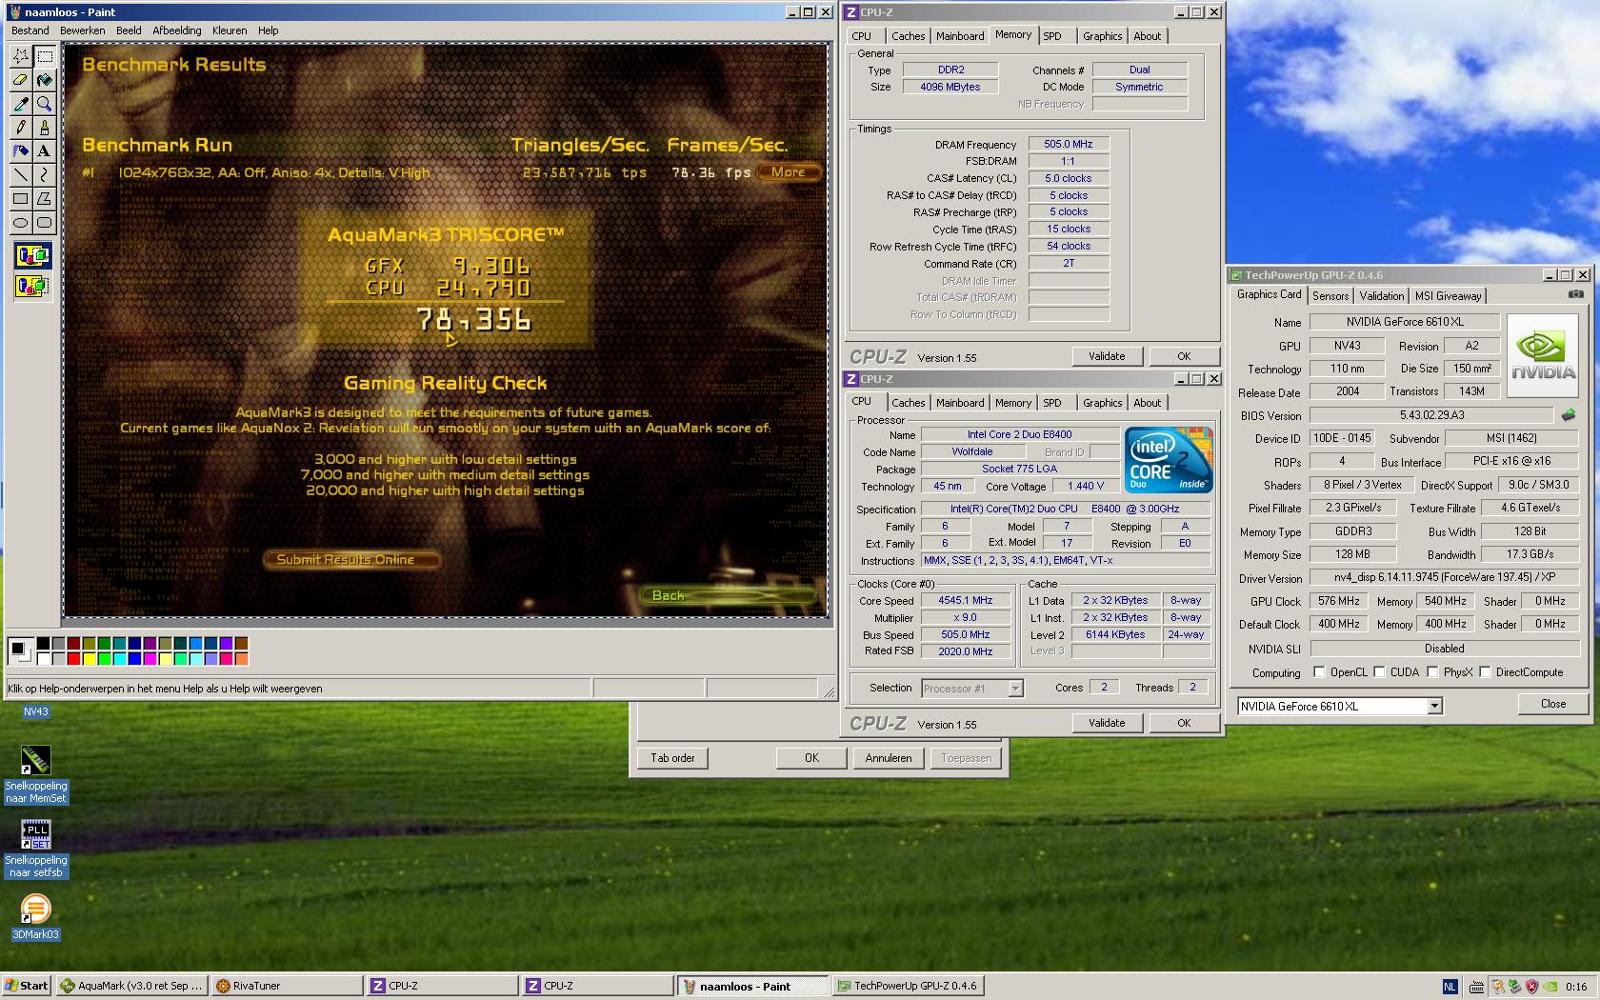Image resolution: width=1600 pixels, height=1000 pixels.
Task: Enable the DirectCompute checkbox in GPU-Z
Action: pyautogui.click(x=1484, y=672)
